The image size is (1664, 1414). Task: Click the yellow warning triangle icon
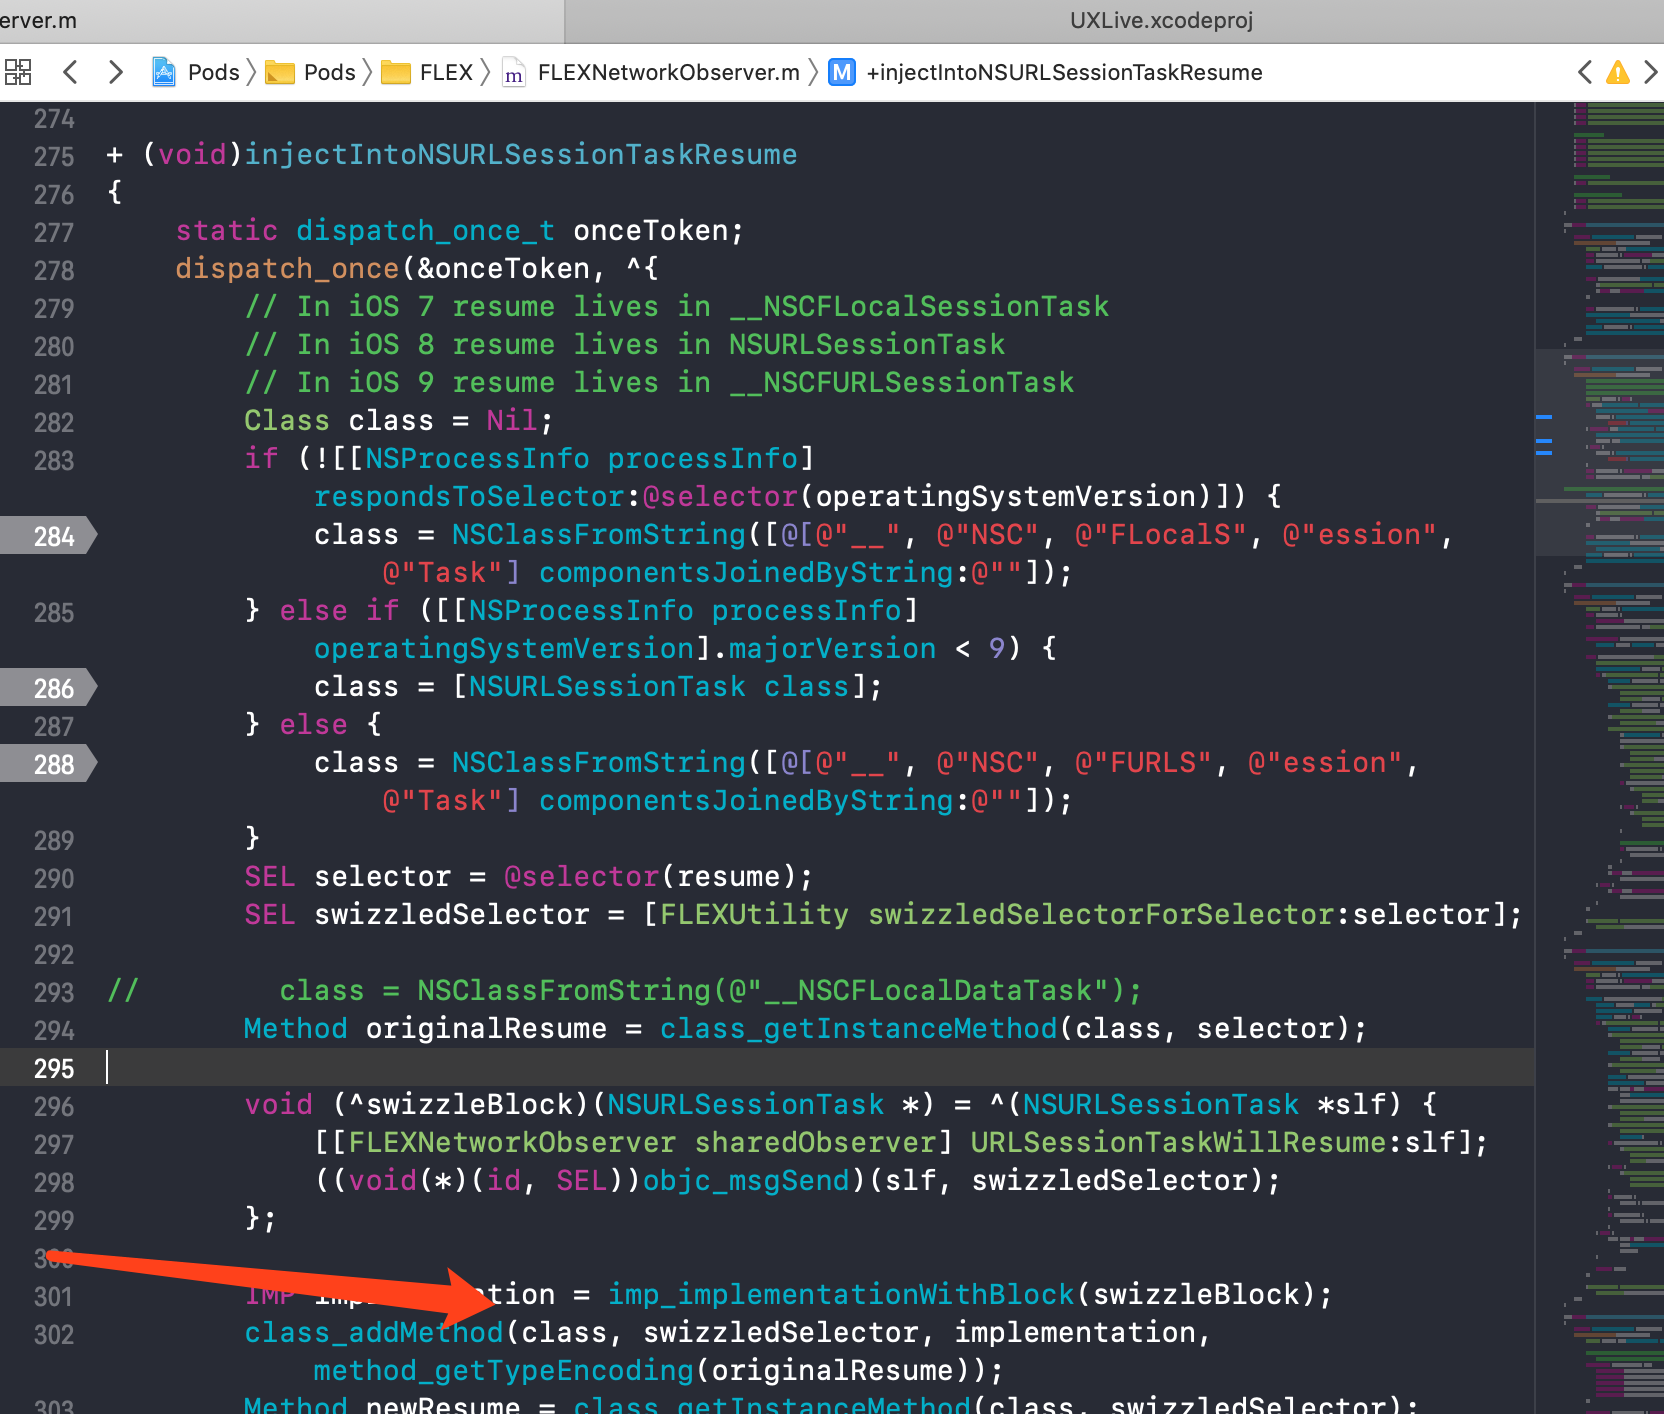click(x=1617, y=71)
